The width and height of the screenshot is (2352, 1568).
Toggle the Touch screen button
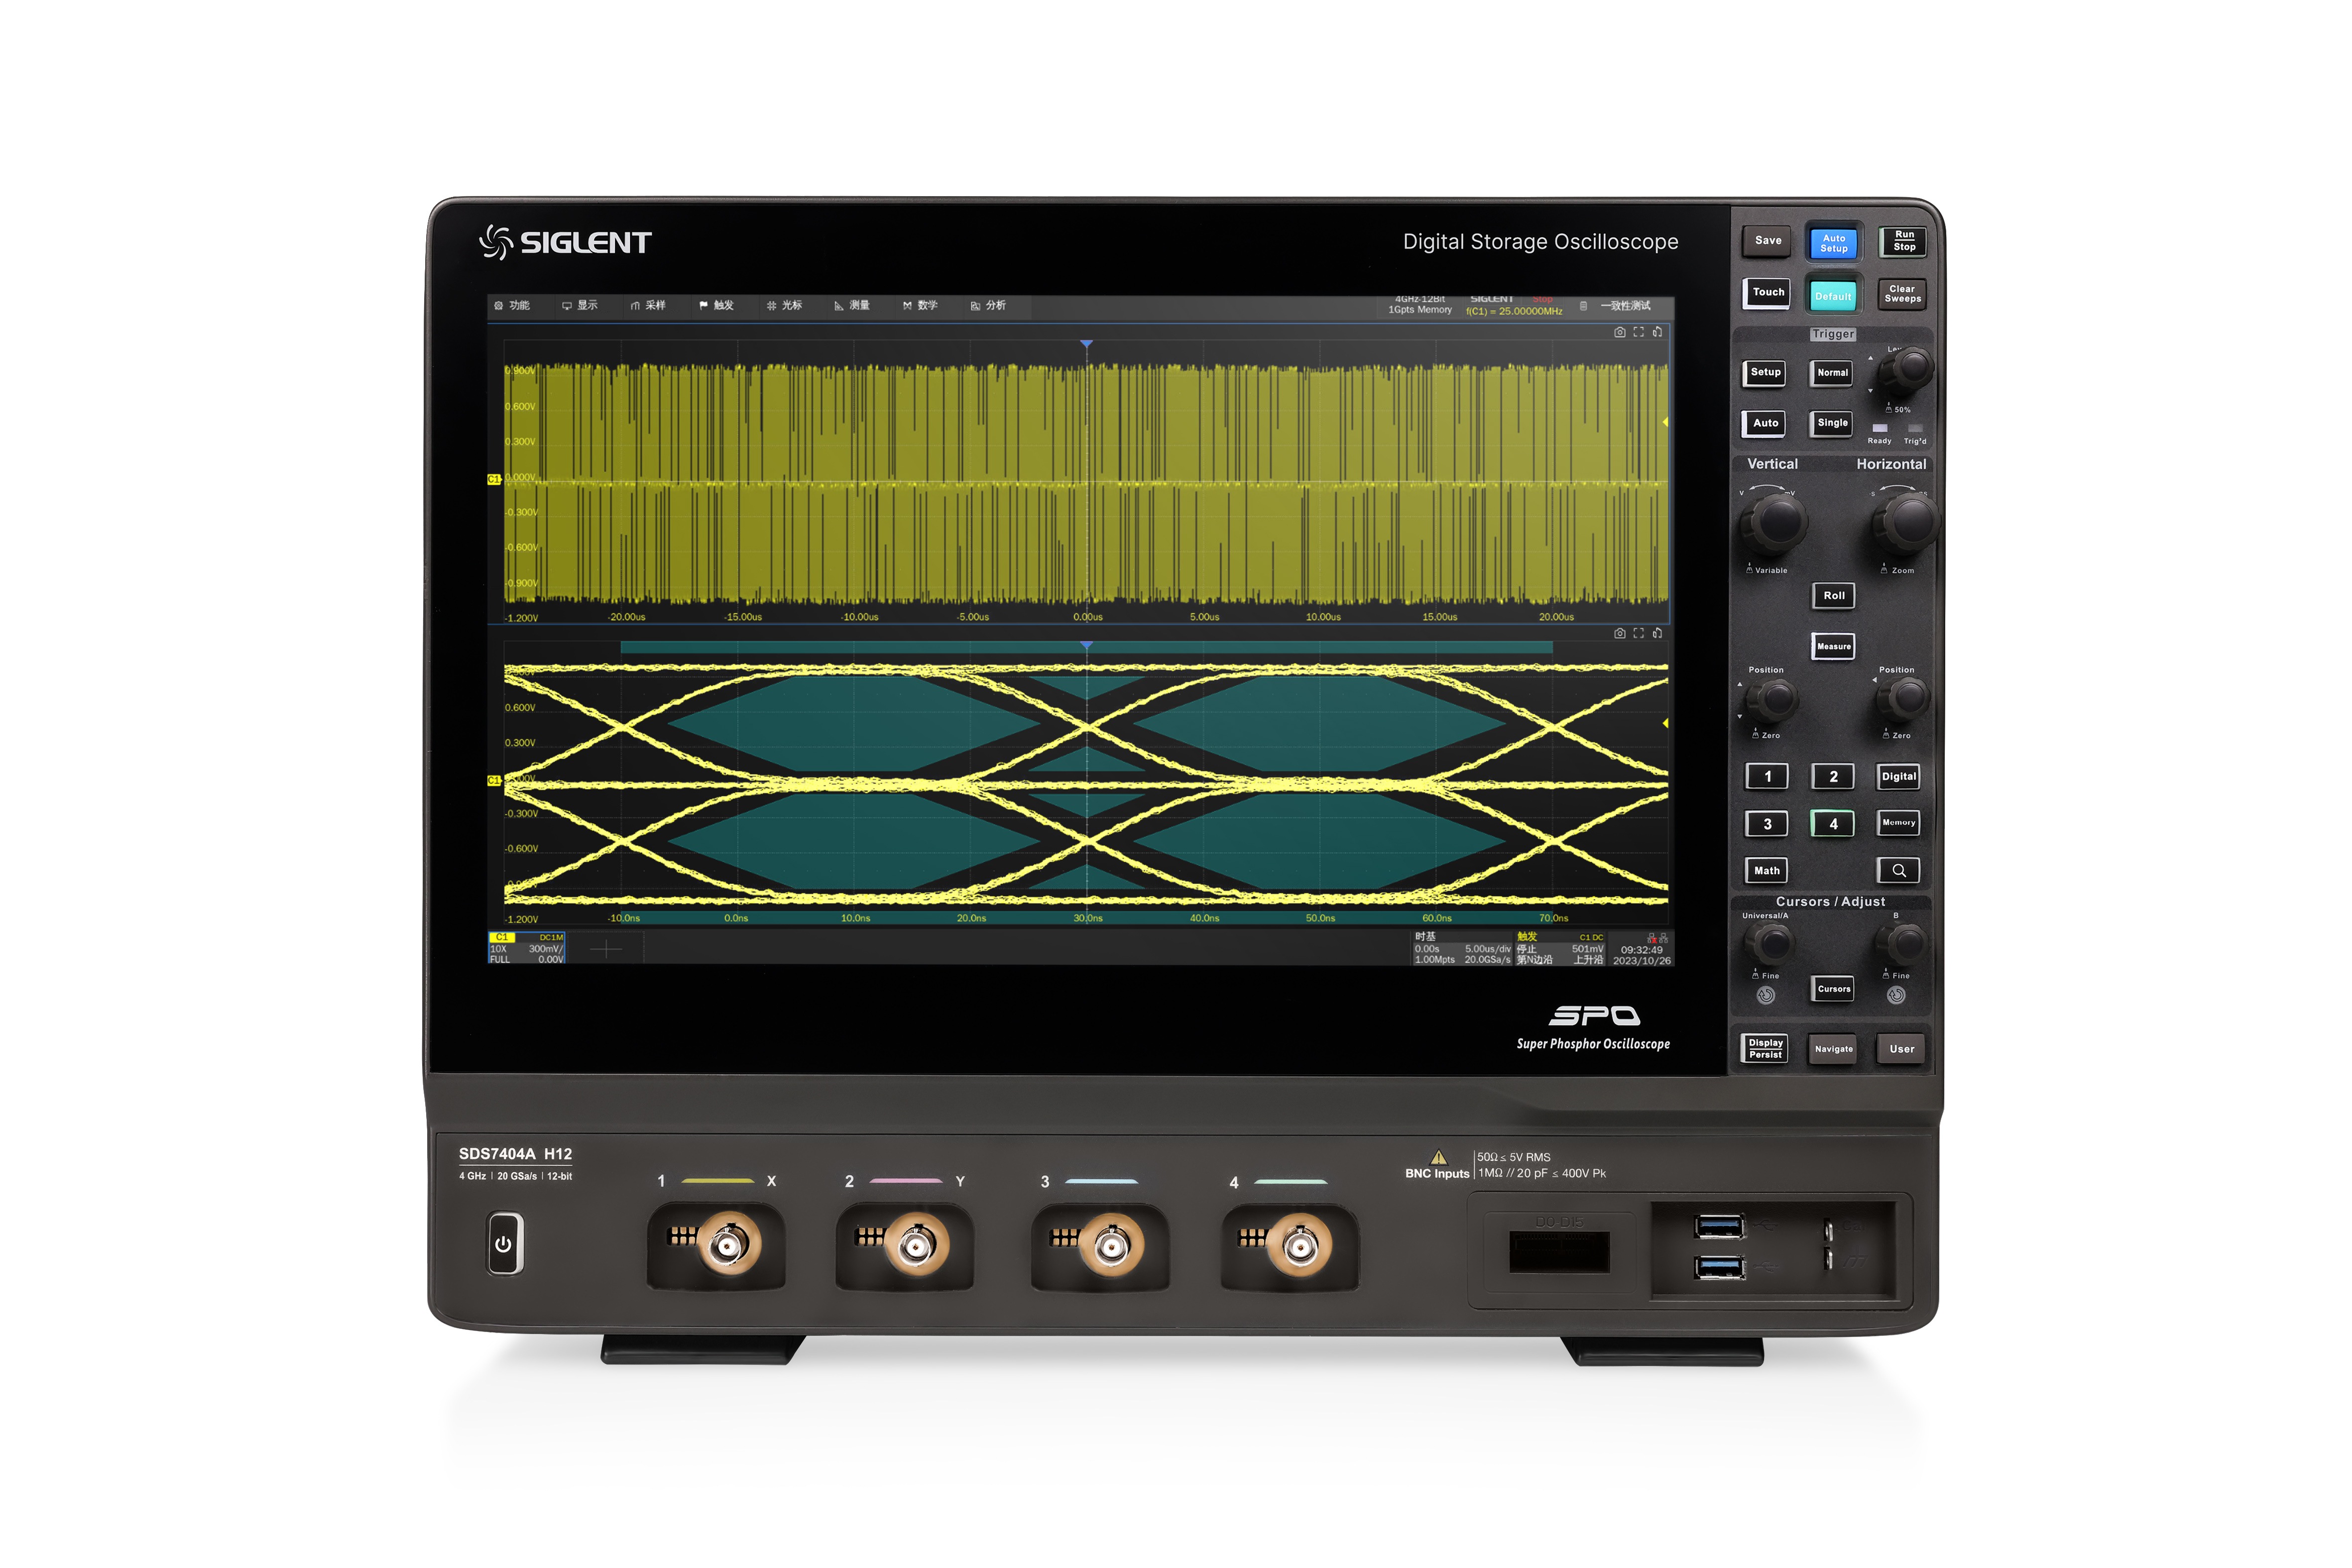click(1768, 293)
